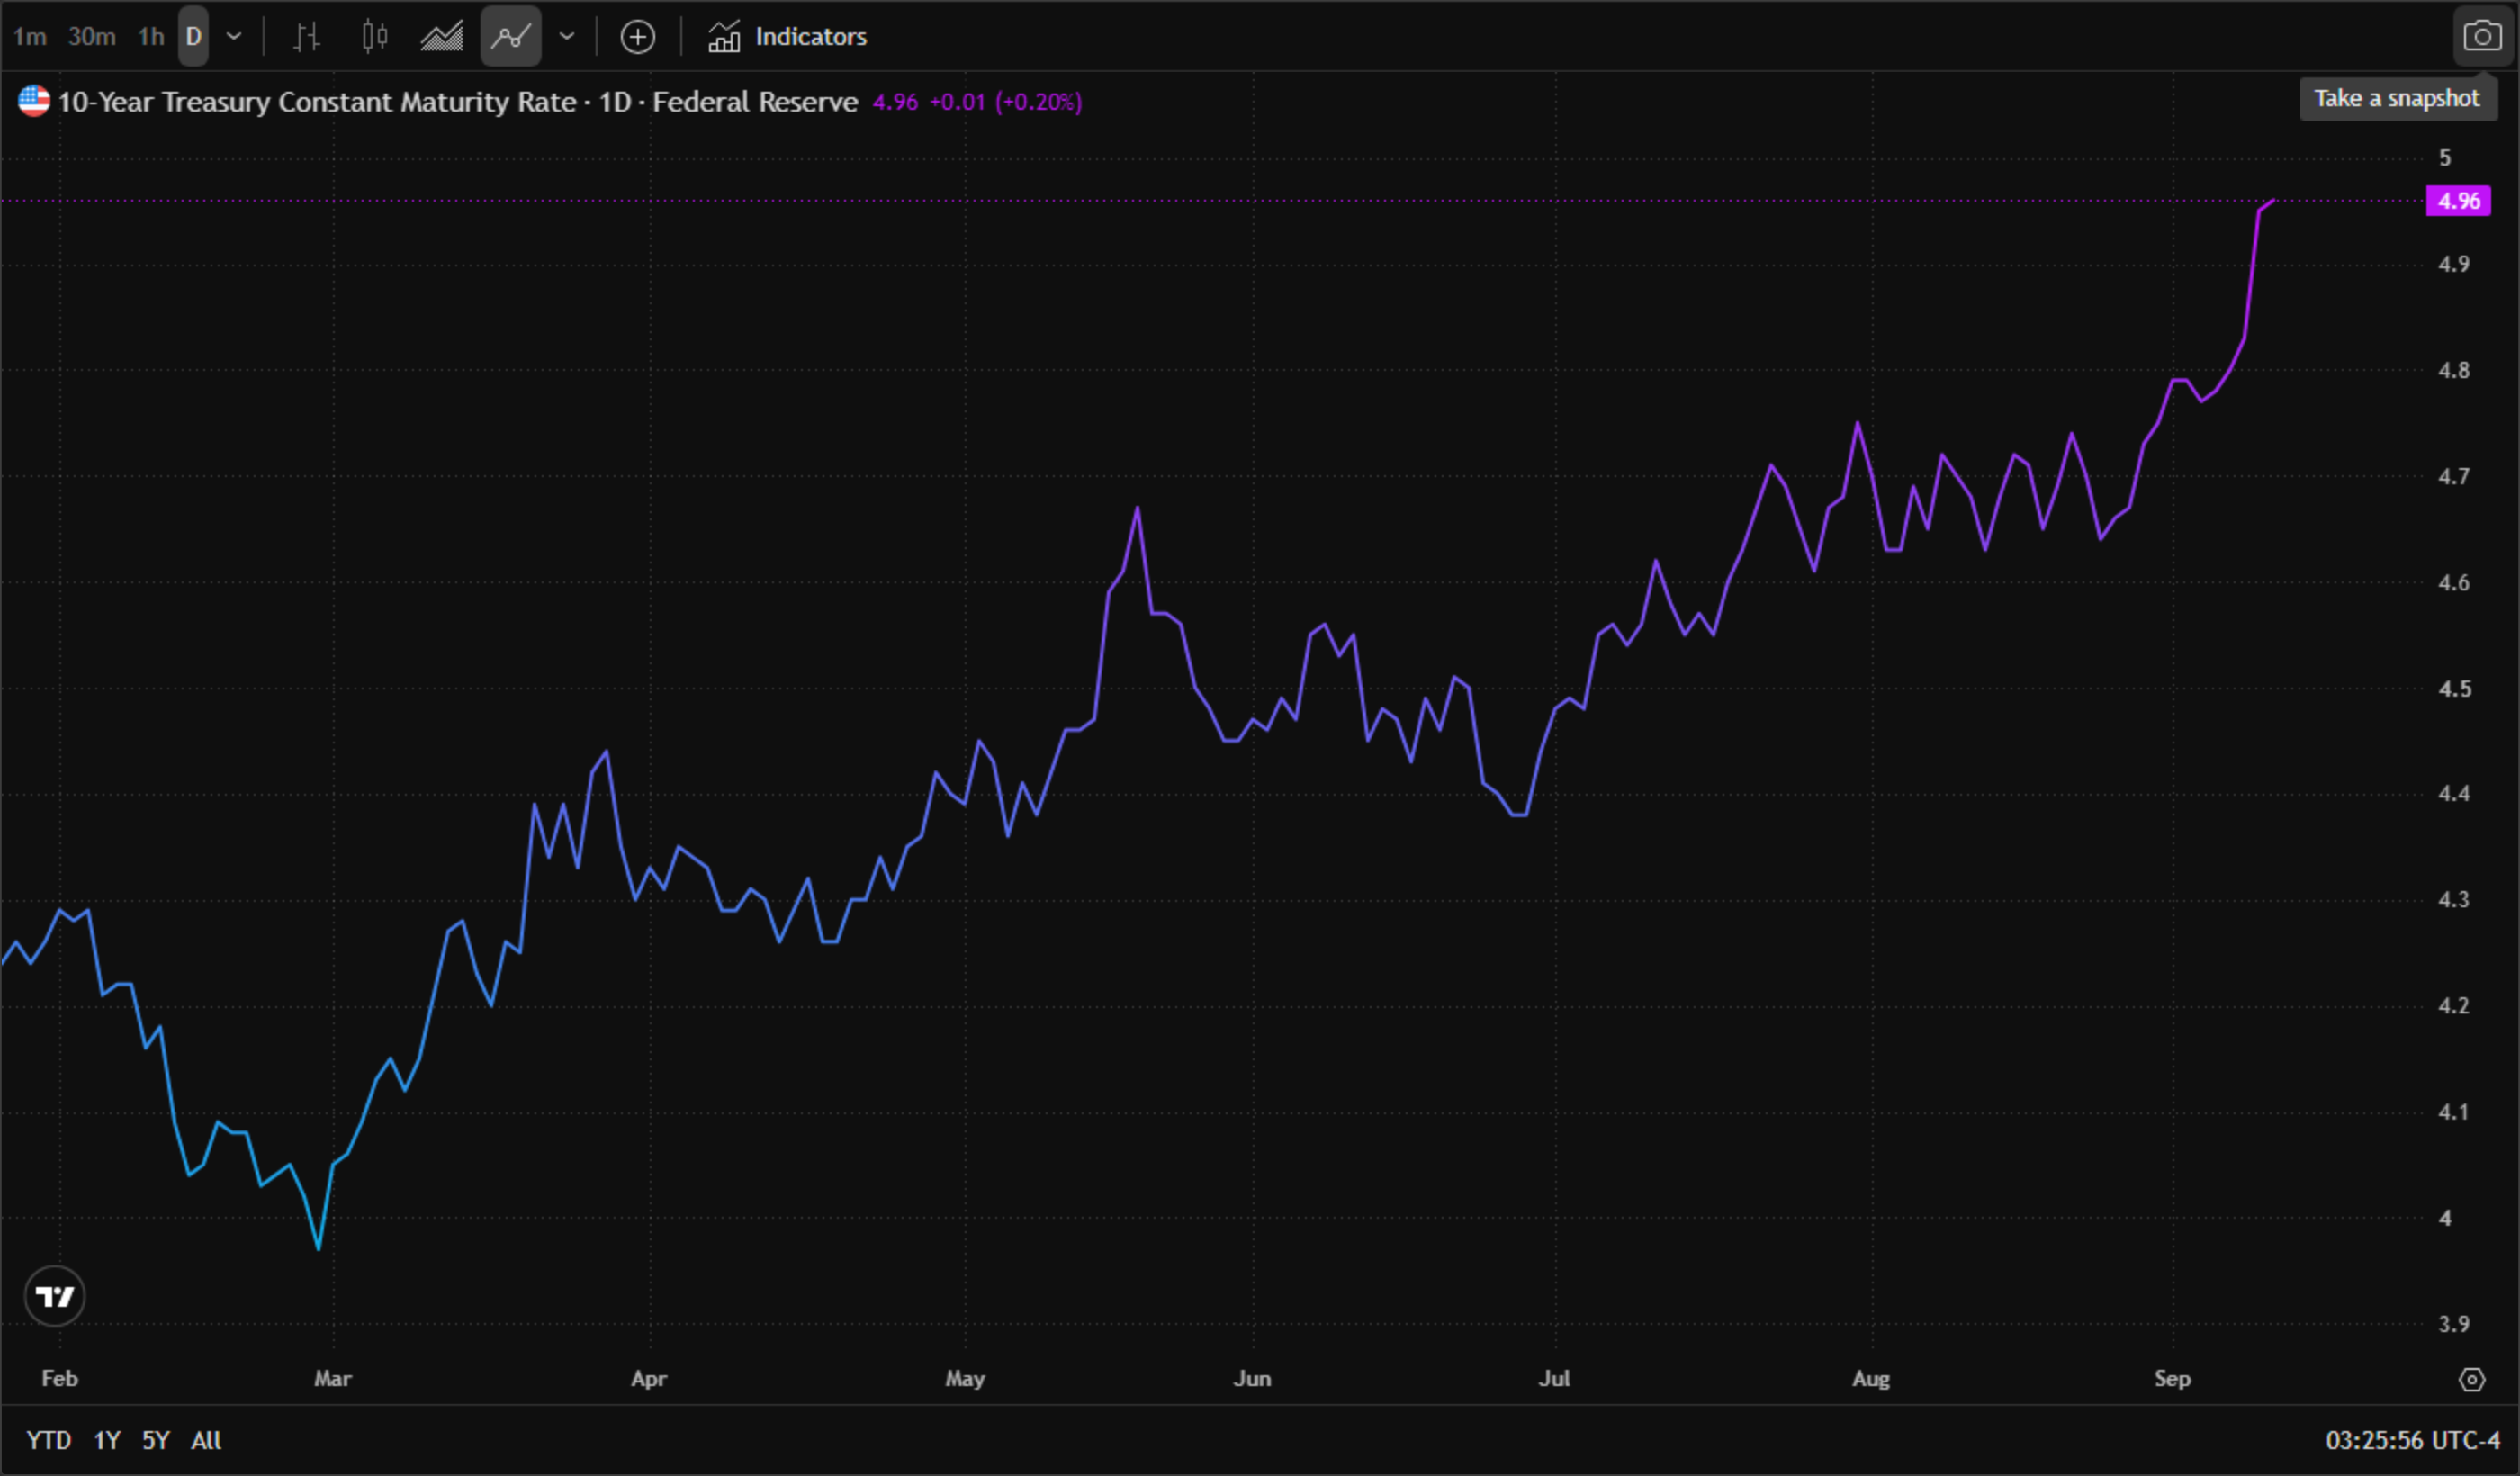2520x1476 pixels.
Task: Switch to Candles chart style
Action: pos(375,37)
